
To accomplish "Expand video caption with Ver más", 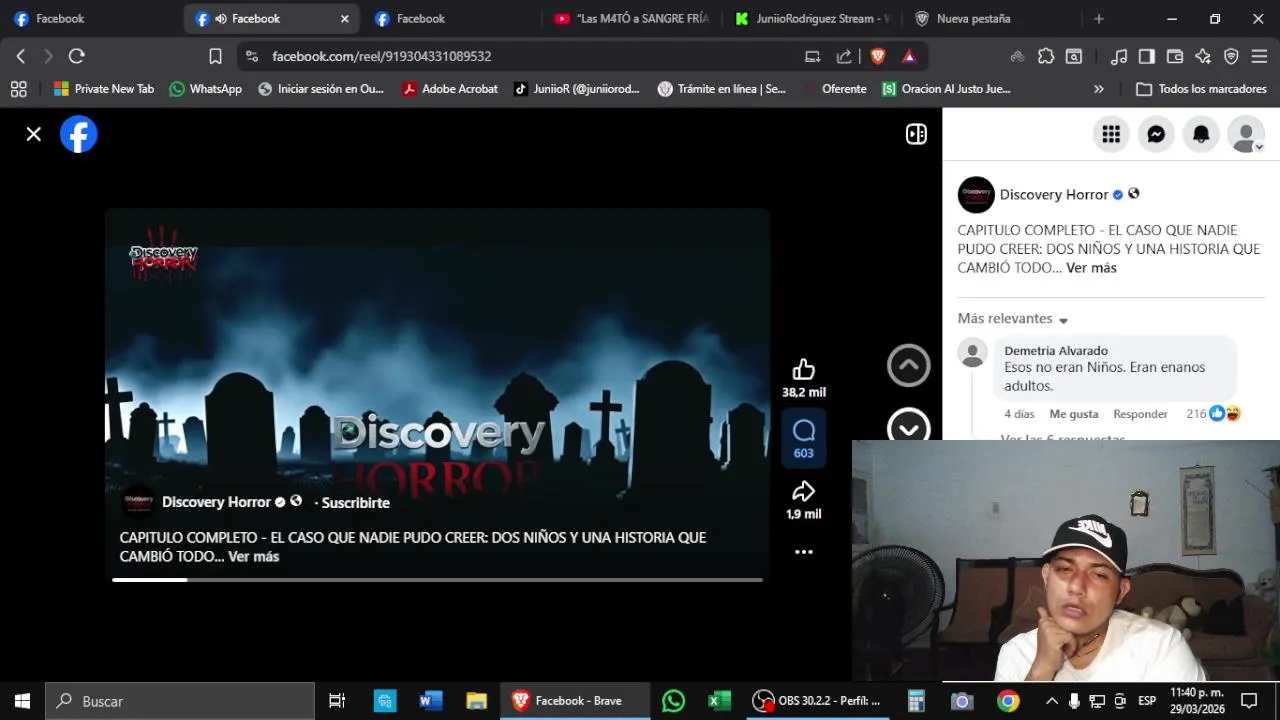I will pyautogui.click(x=253, y=556).
